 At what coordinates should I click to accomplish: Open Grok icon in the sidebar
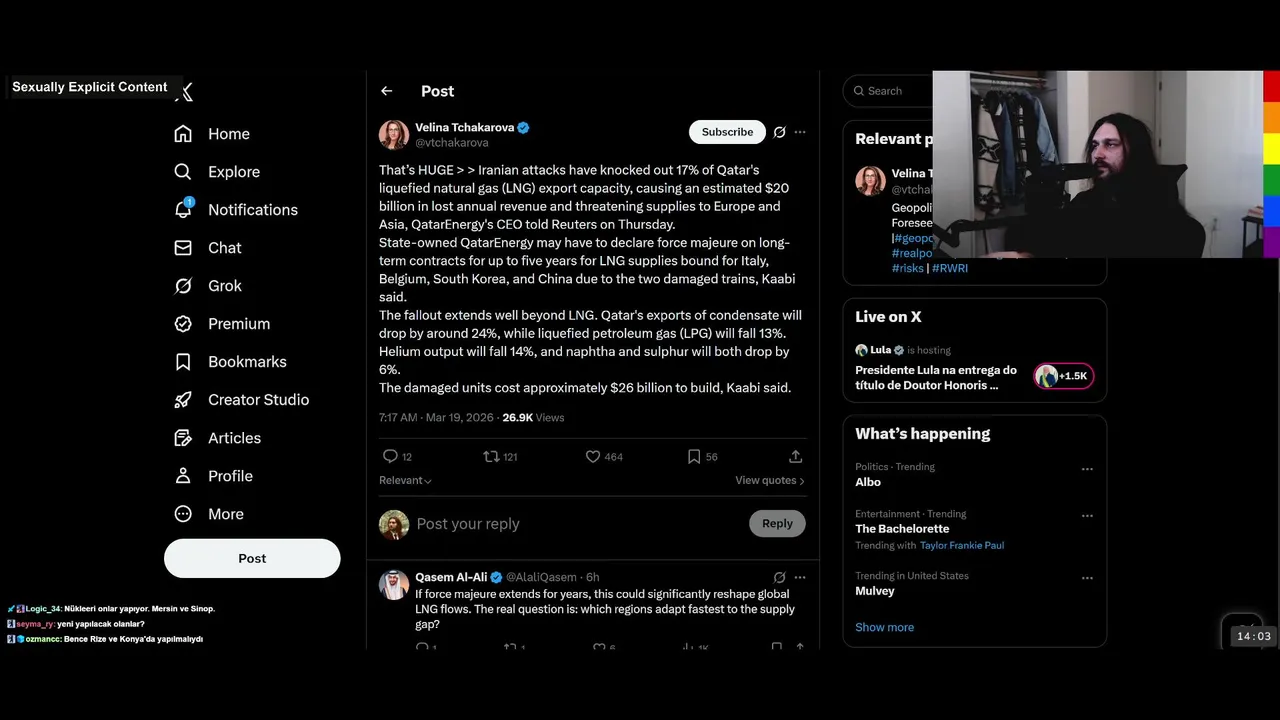[183, 286]
